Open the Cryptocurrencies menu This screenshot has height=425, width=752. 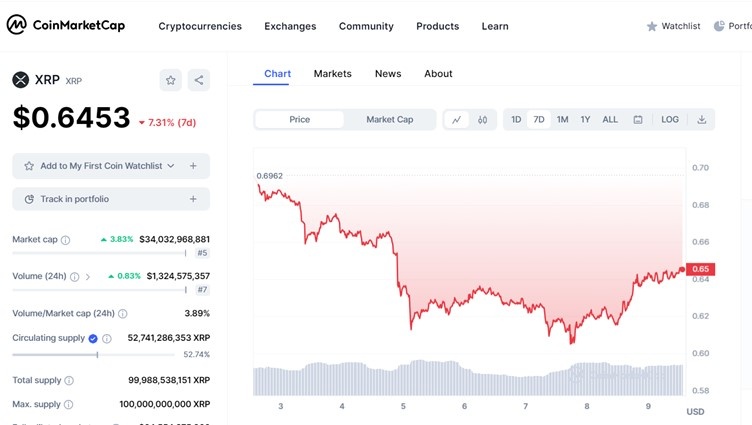pos(200,26)
